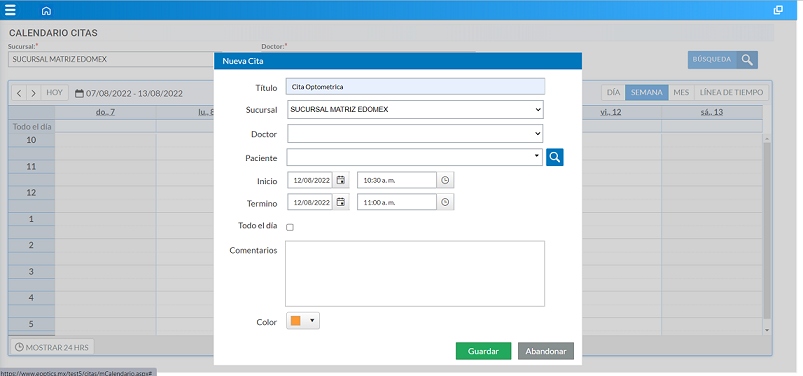Viewport: 803px width, 376px height.
Task: Search for a patient with magnifier button
Action: click(555, 157)
